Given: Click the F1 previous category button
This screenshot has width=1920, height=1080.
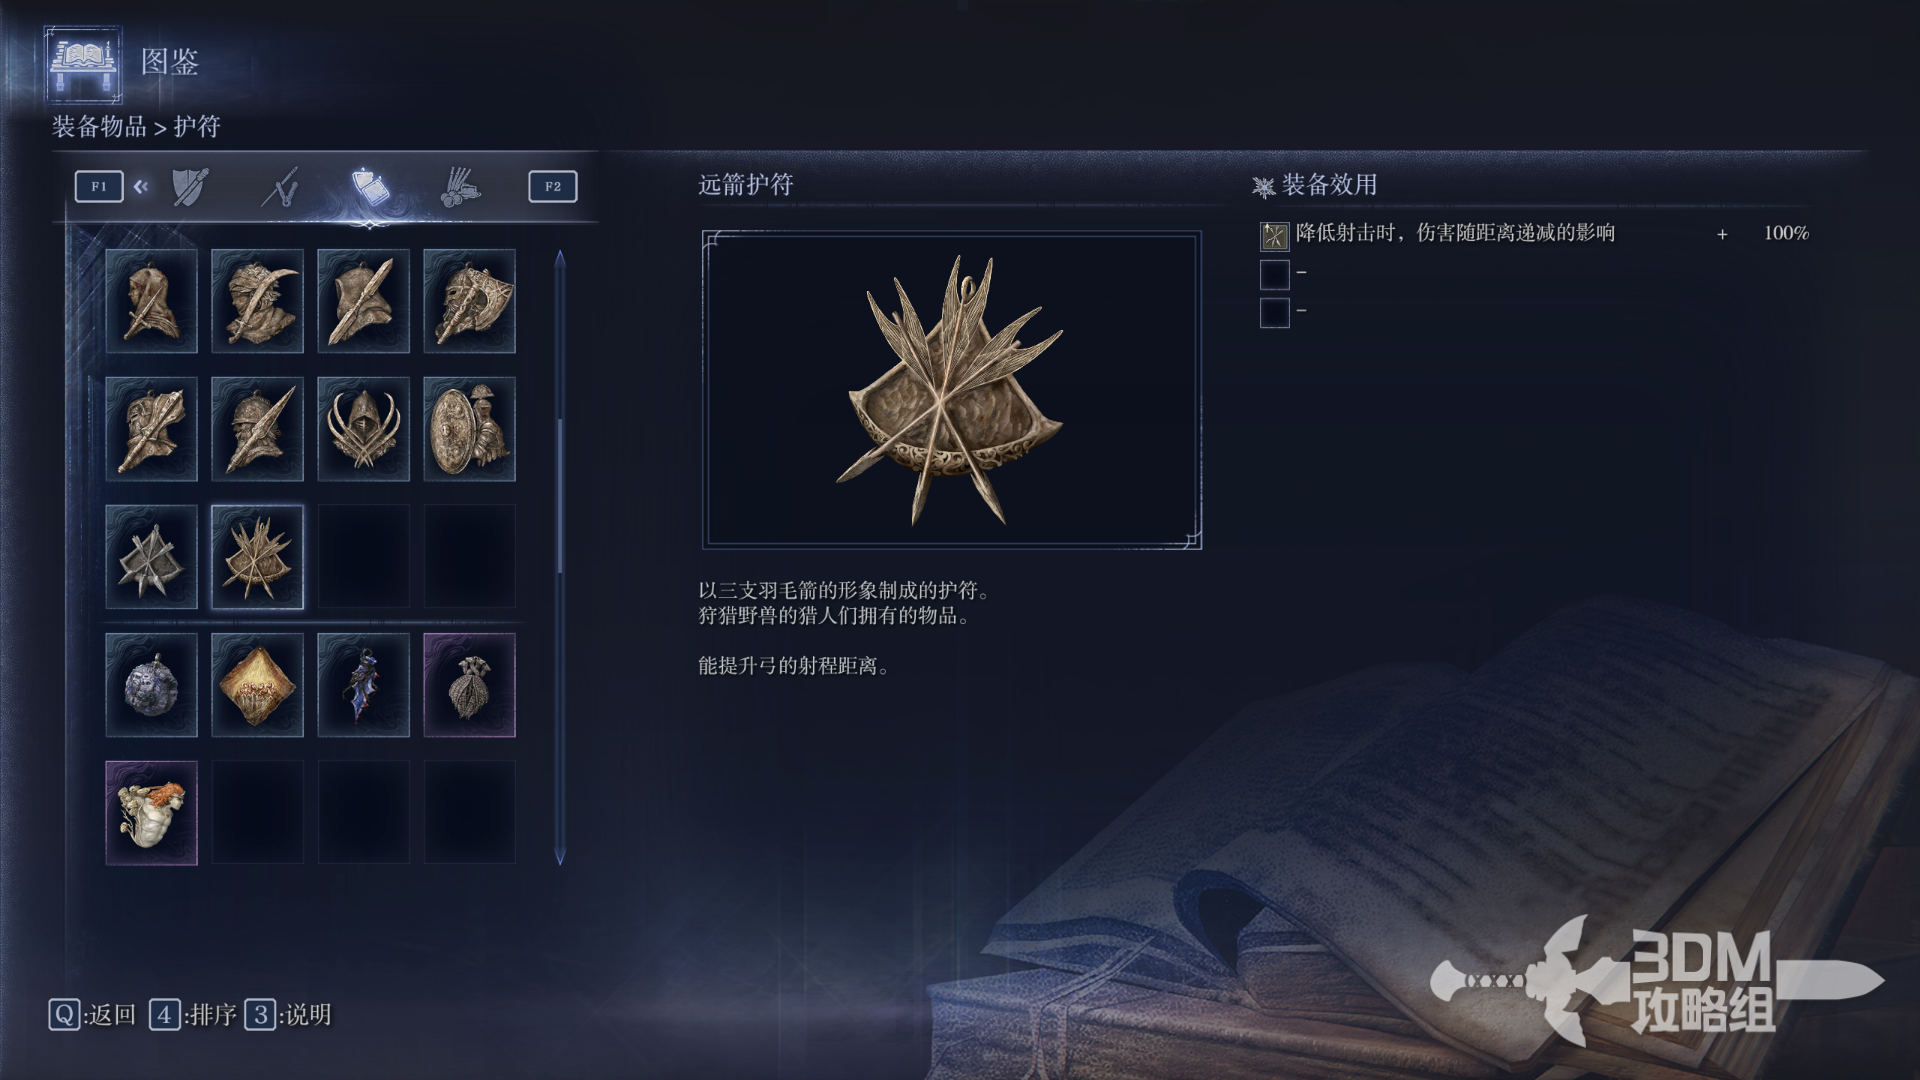Looking at the screenshot, I should (x=99, y=186).
